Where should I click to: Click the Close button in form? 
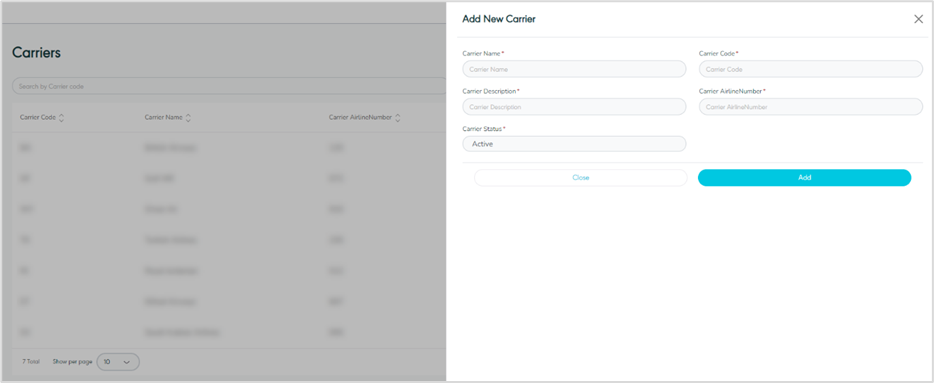coord(581,178)
